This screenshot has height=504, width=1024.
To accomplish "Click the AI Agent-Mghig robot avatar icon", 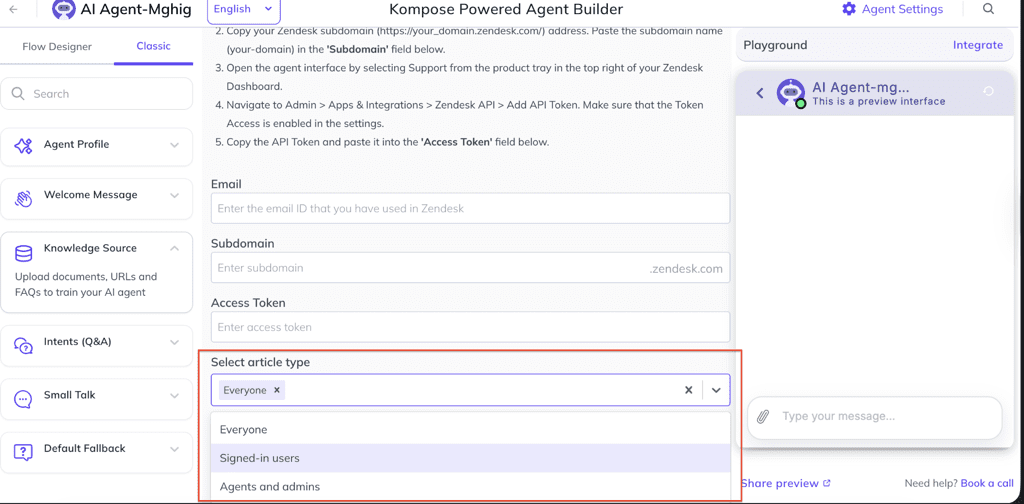I will [x=63, y=10].
